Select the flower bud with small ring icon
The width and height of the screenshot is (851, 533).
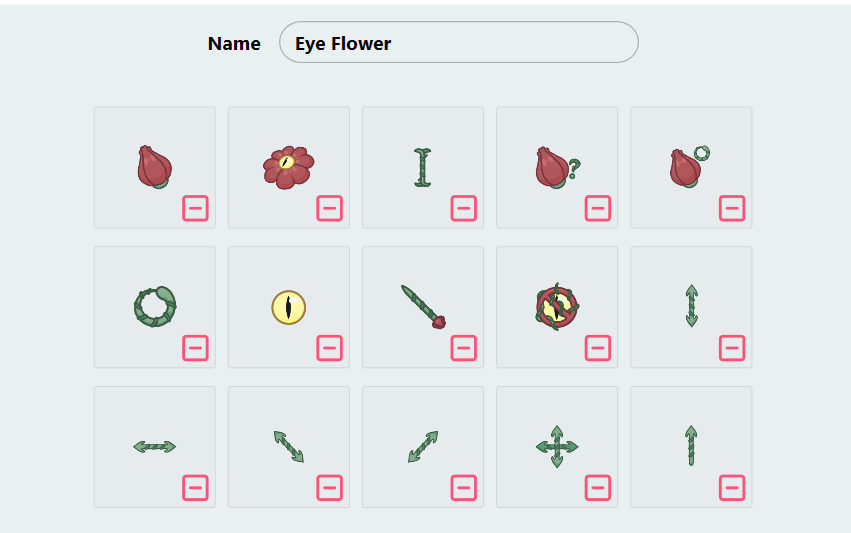[x=689, y=167]
